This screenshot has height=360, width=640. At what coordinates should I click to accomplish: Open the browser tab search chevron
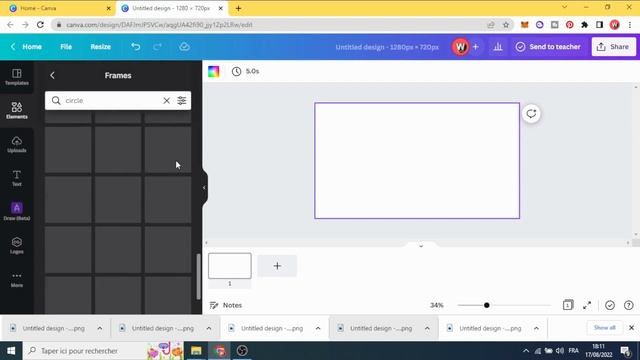click(564, 7)
